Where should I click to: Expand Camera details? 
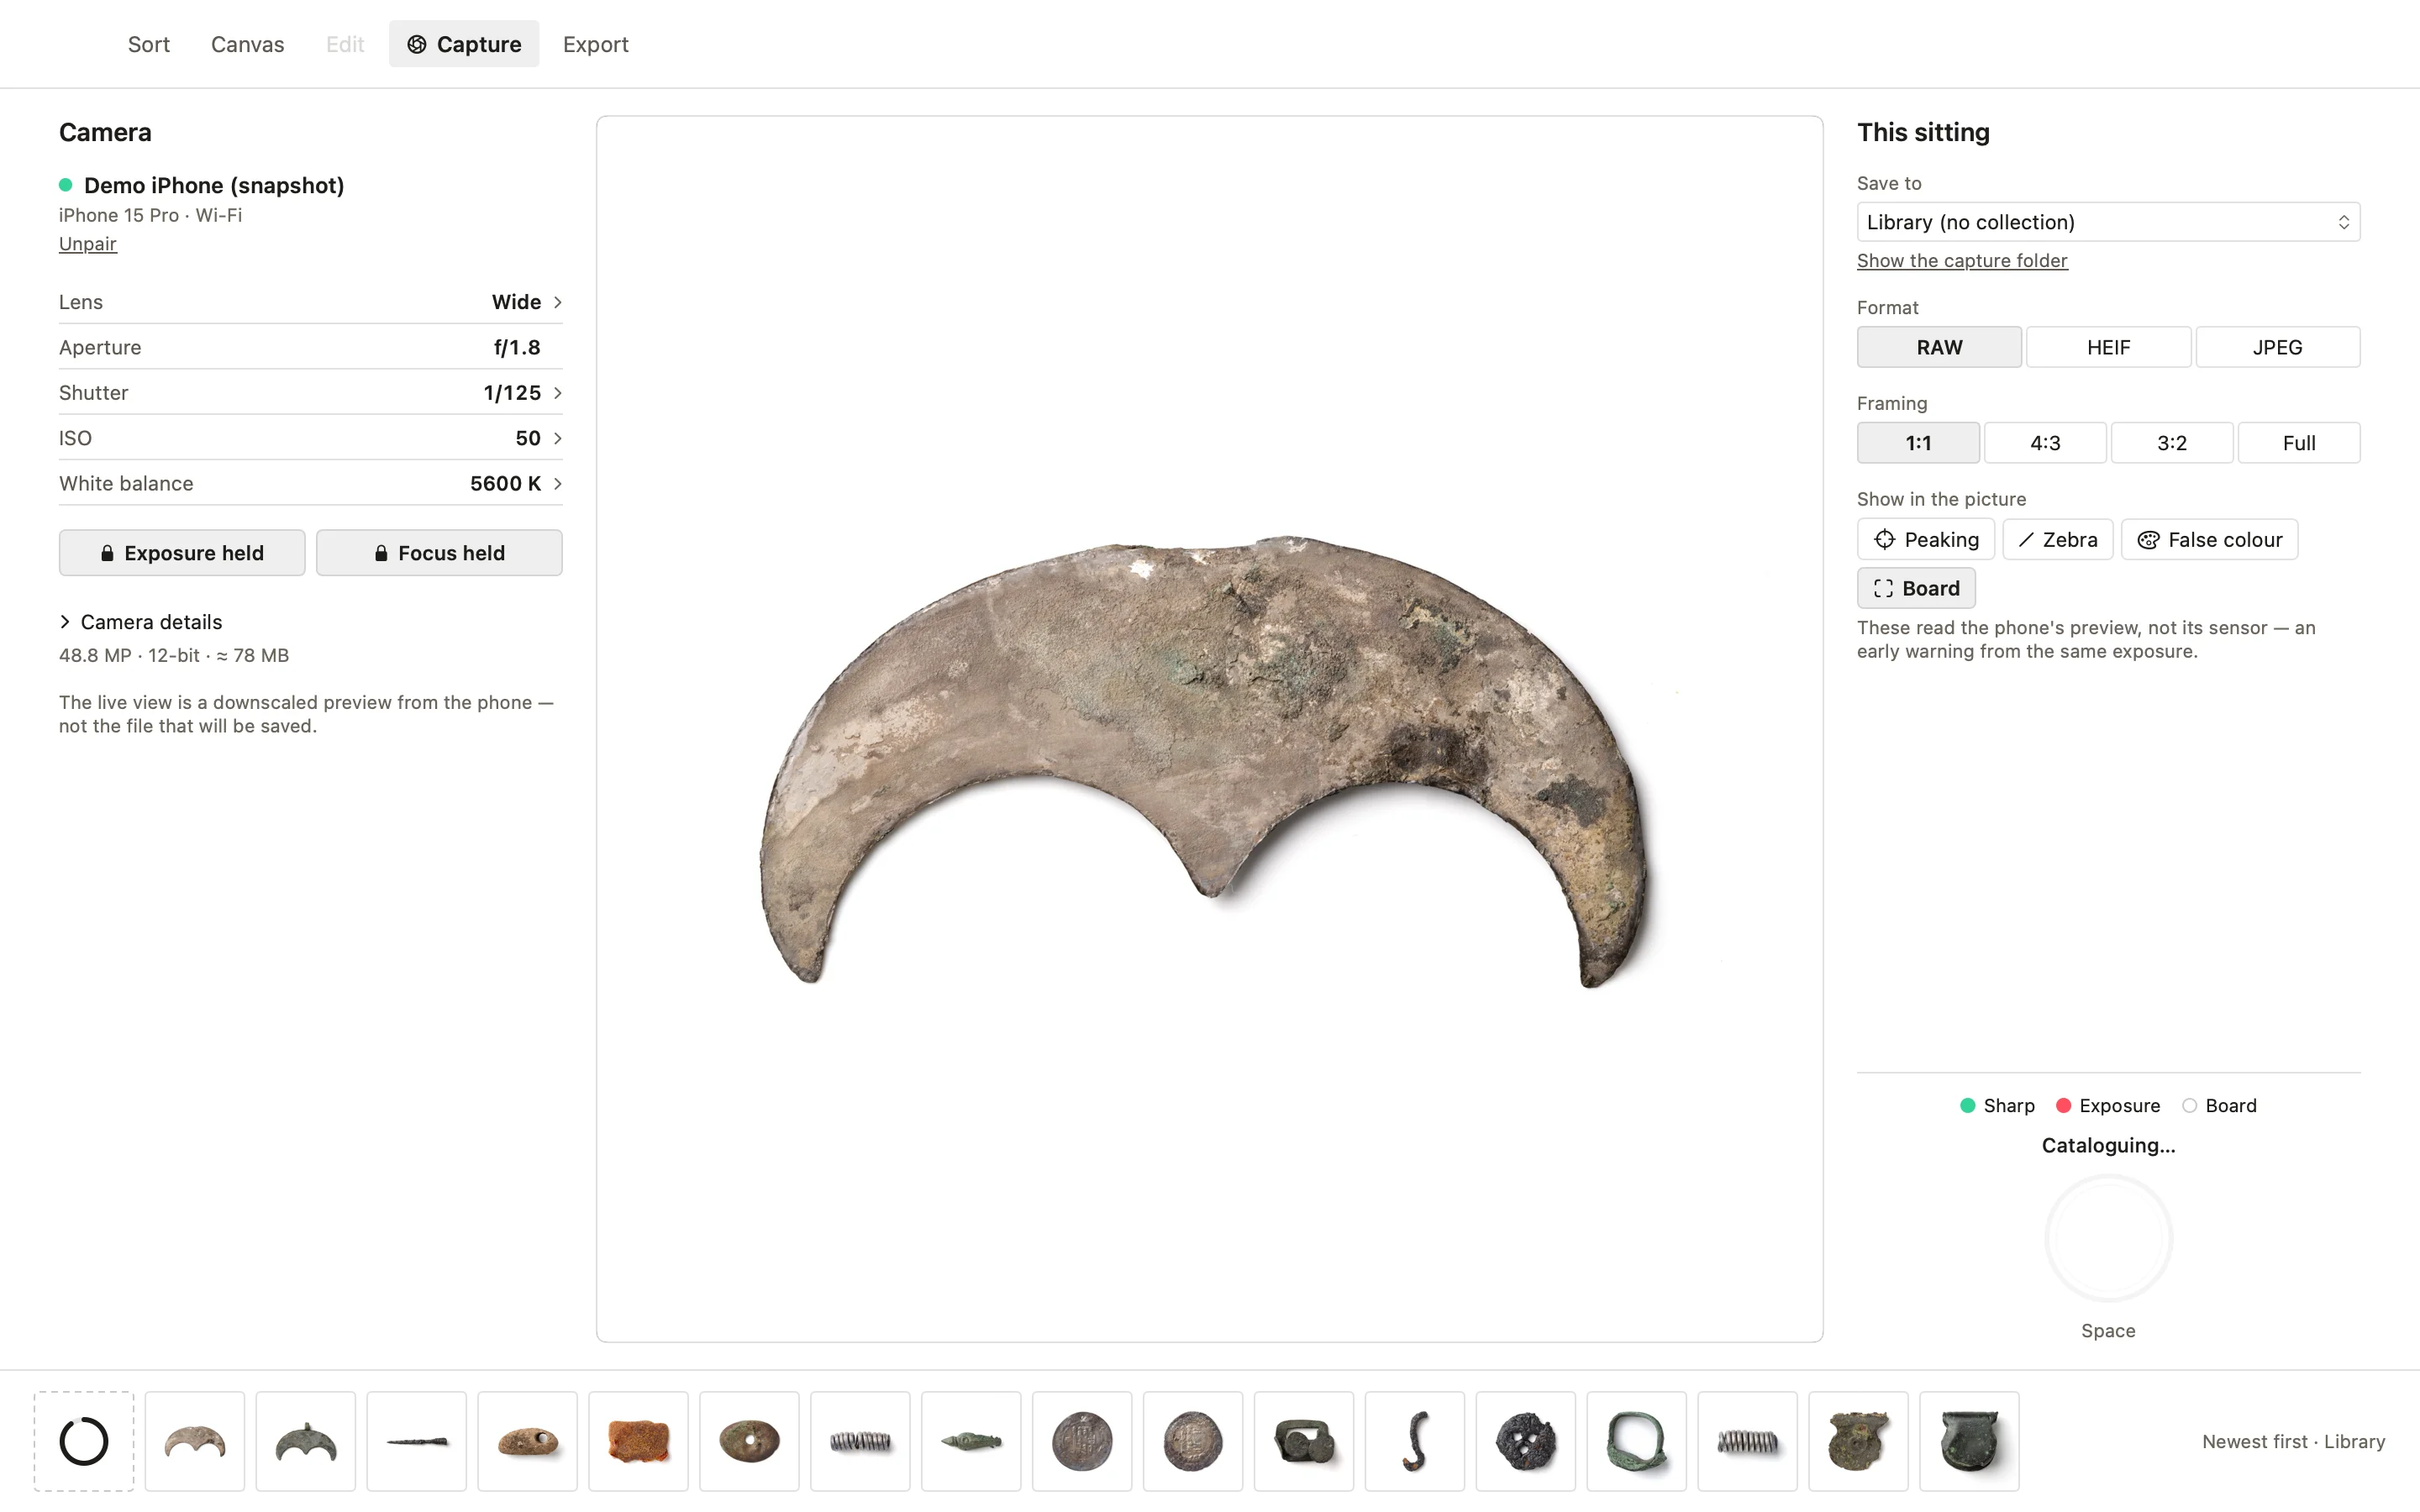click(141, 622)
